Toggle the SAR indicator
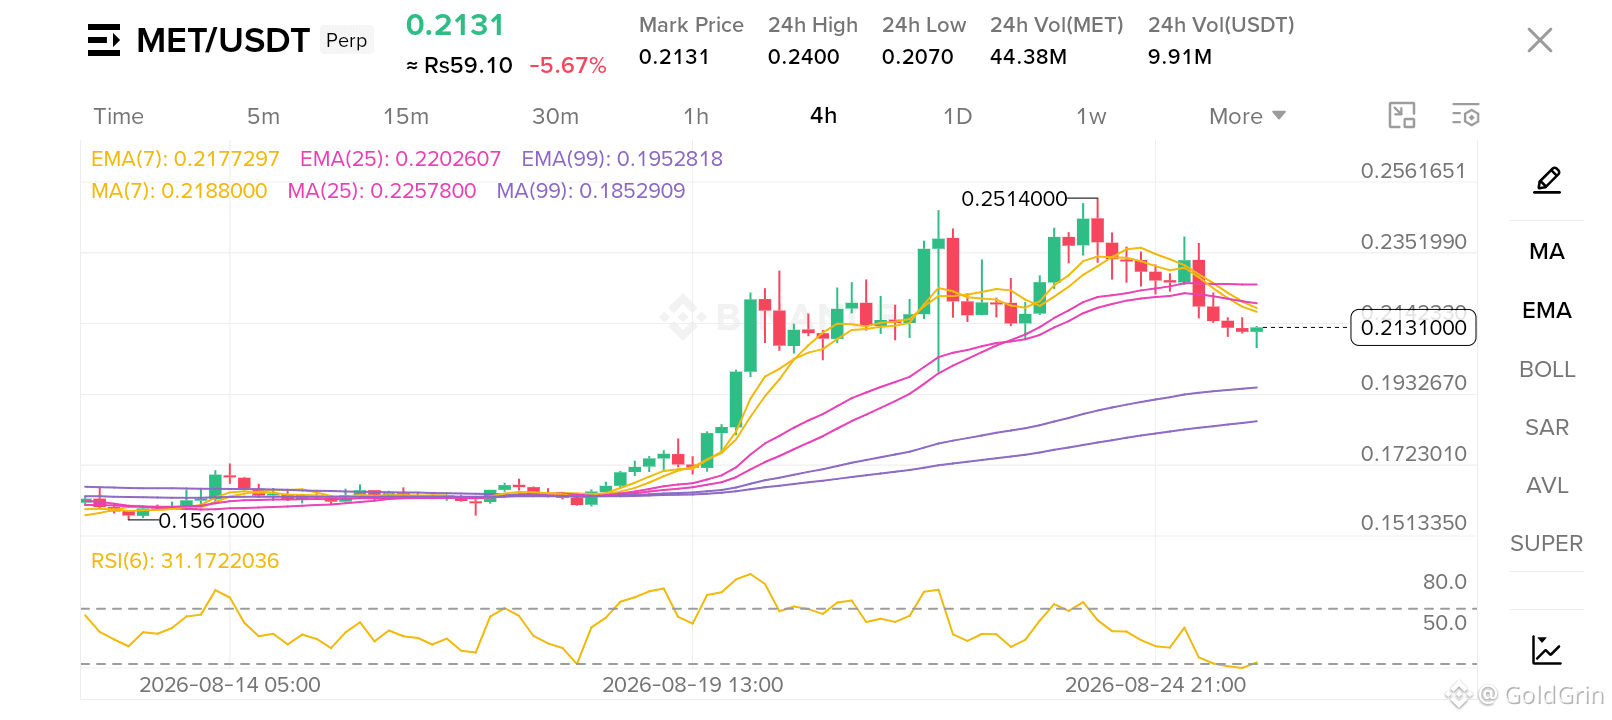This screenshot has height=720, width=1612. tap(1547, 428)
